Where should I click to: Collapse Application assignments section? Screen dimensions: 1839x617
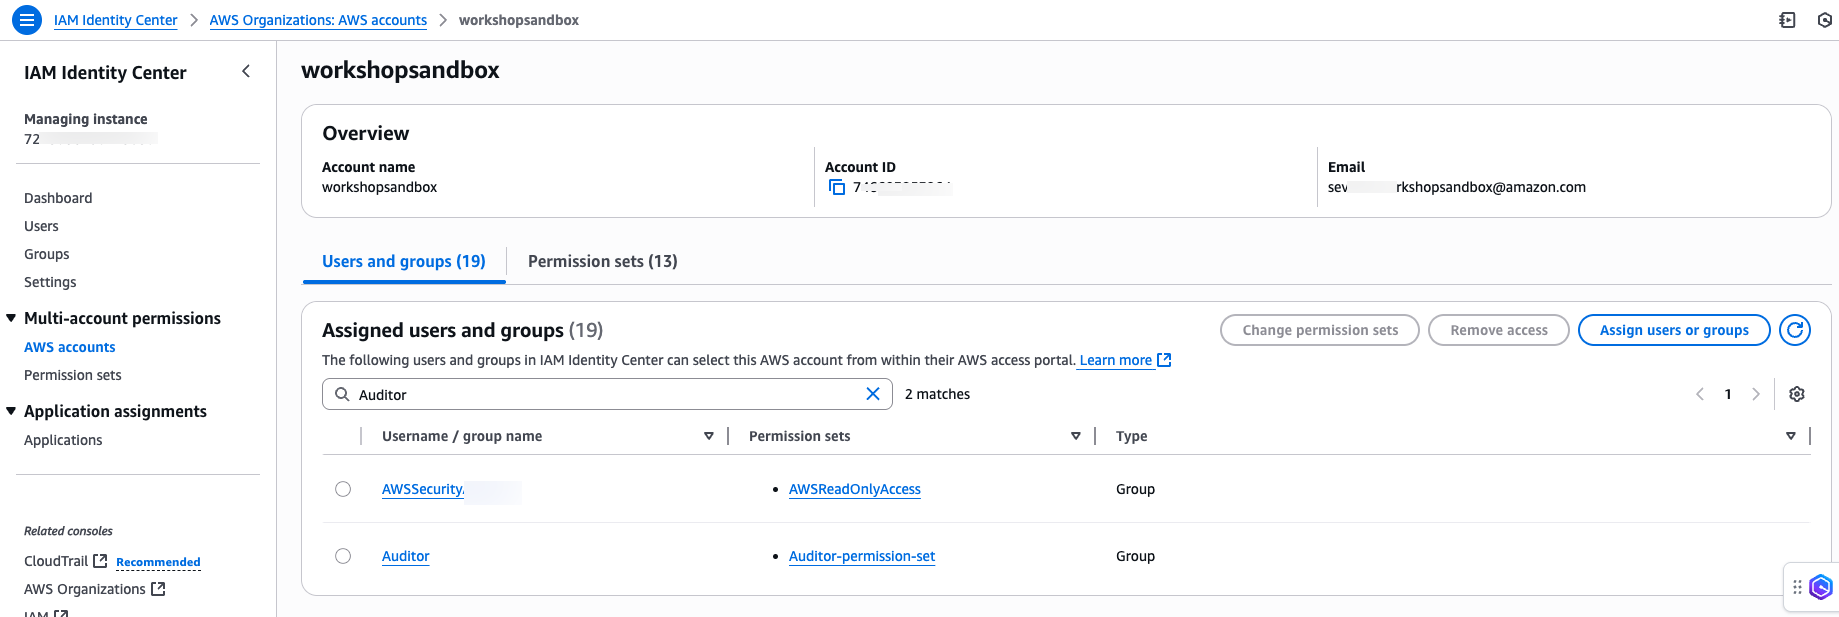tap(12, 411)
